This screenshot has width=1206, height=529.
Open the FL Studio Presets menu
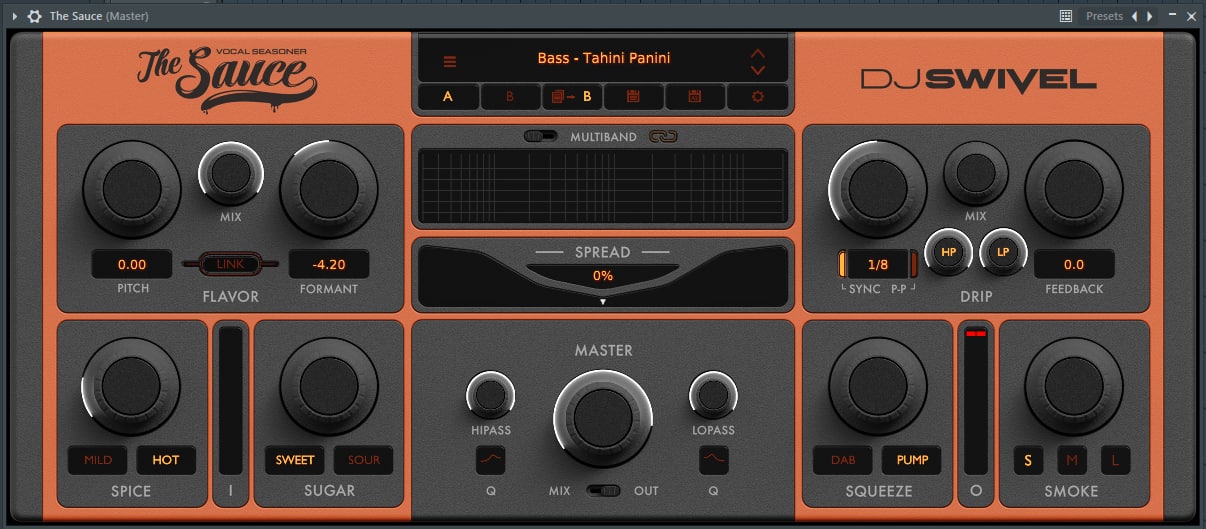pyautogui.click(x=1105, y=16)
